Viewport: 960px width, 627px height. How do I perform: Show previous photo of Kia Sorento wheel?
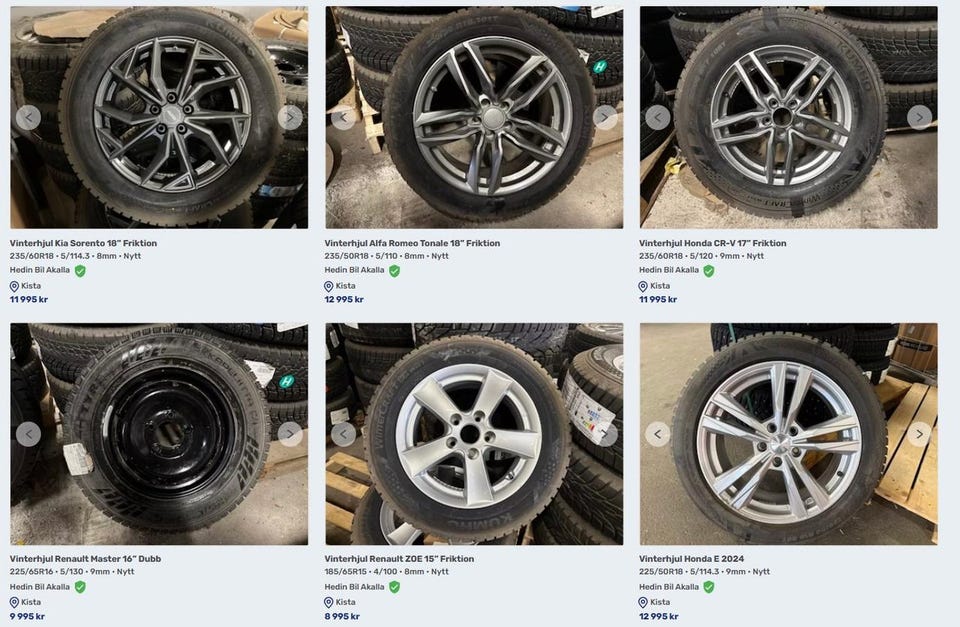point(28,117)
